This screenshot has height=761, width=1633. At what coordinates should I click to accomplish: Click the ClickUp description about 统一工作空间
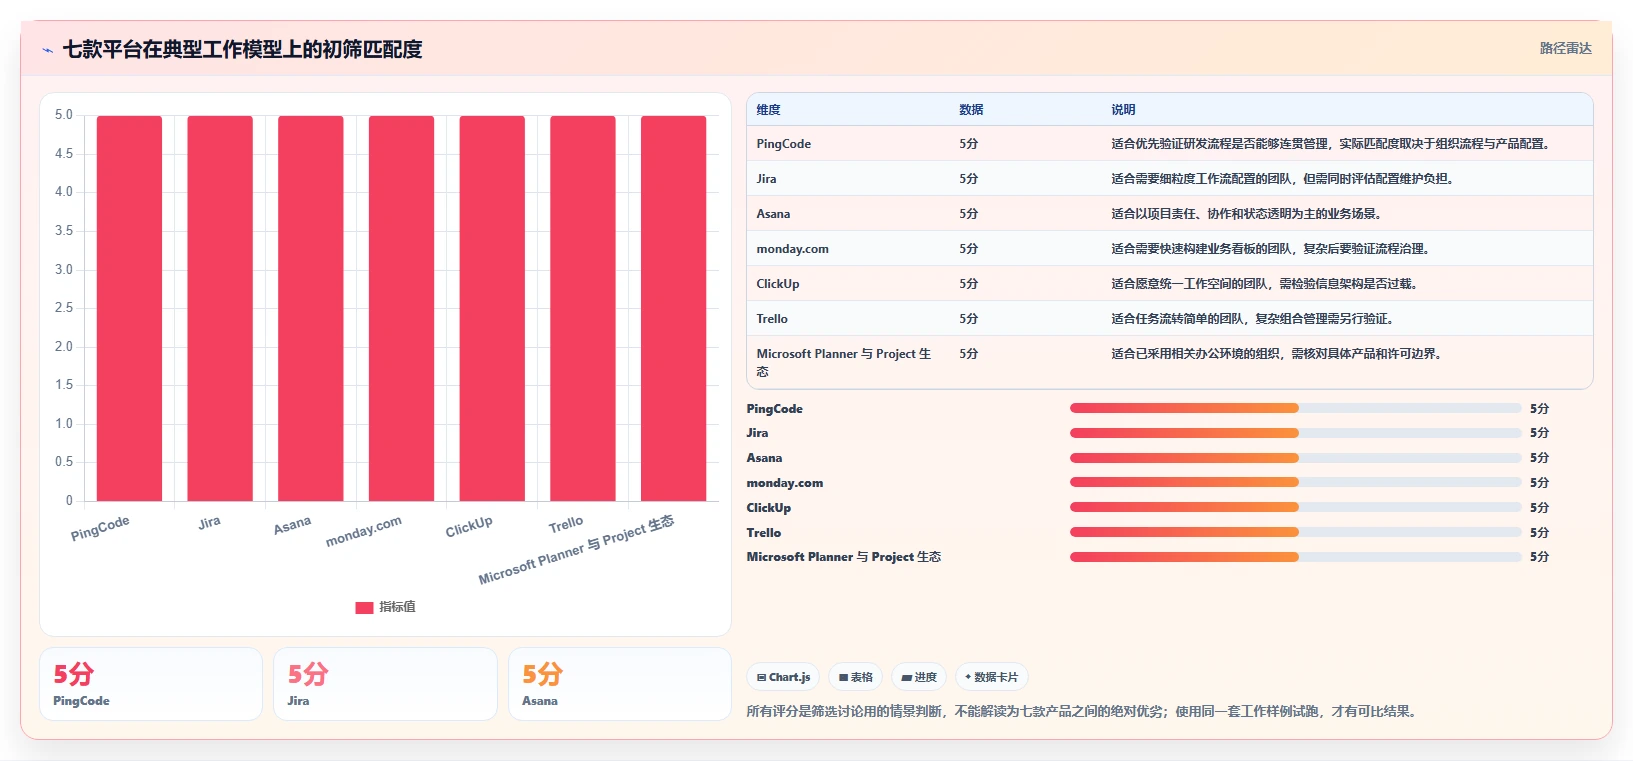click(1266, 284)
